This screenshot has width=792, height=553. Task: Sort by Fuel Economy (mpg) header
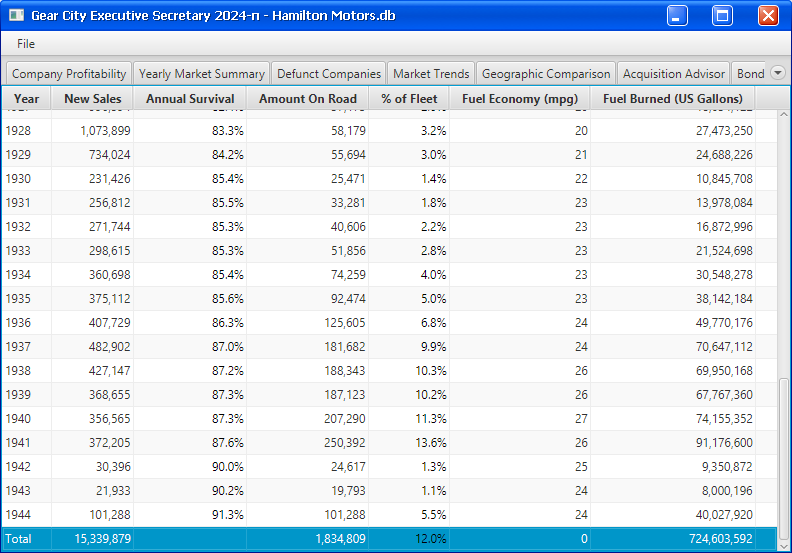[520, 99]
